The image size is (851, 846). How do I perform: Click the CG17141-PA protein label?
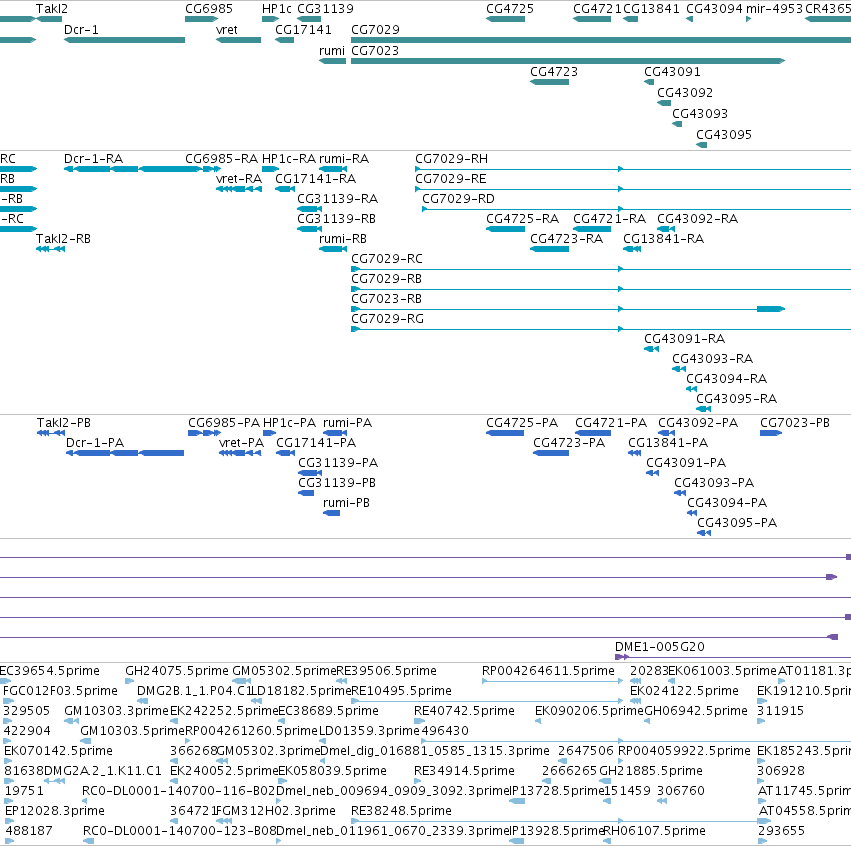click(316, 443)
